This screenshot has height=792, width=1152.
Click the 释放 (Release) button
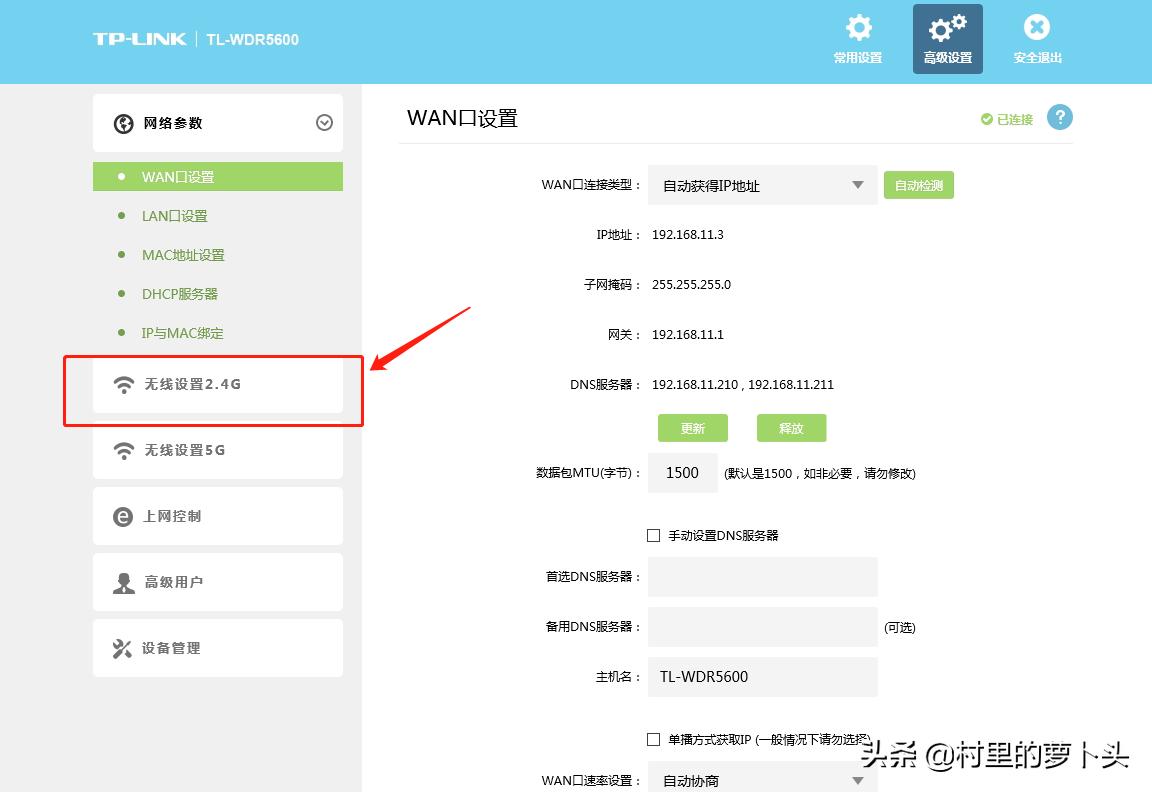791,428
